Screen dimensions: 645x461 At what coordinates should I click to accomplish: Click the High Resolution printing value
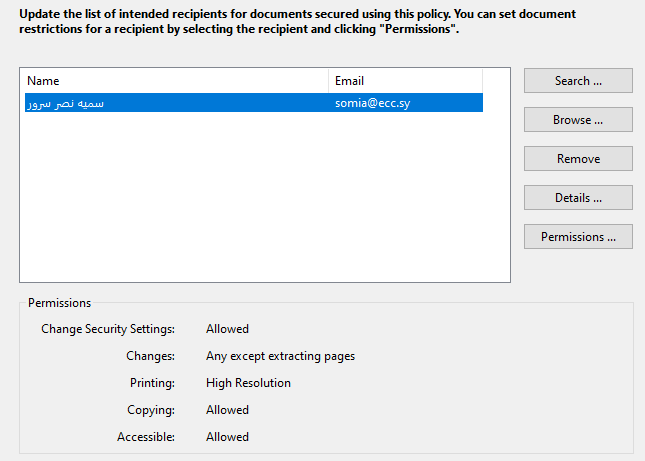(248, 383)
